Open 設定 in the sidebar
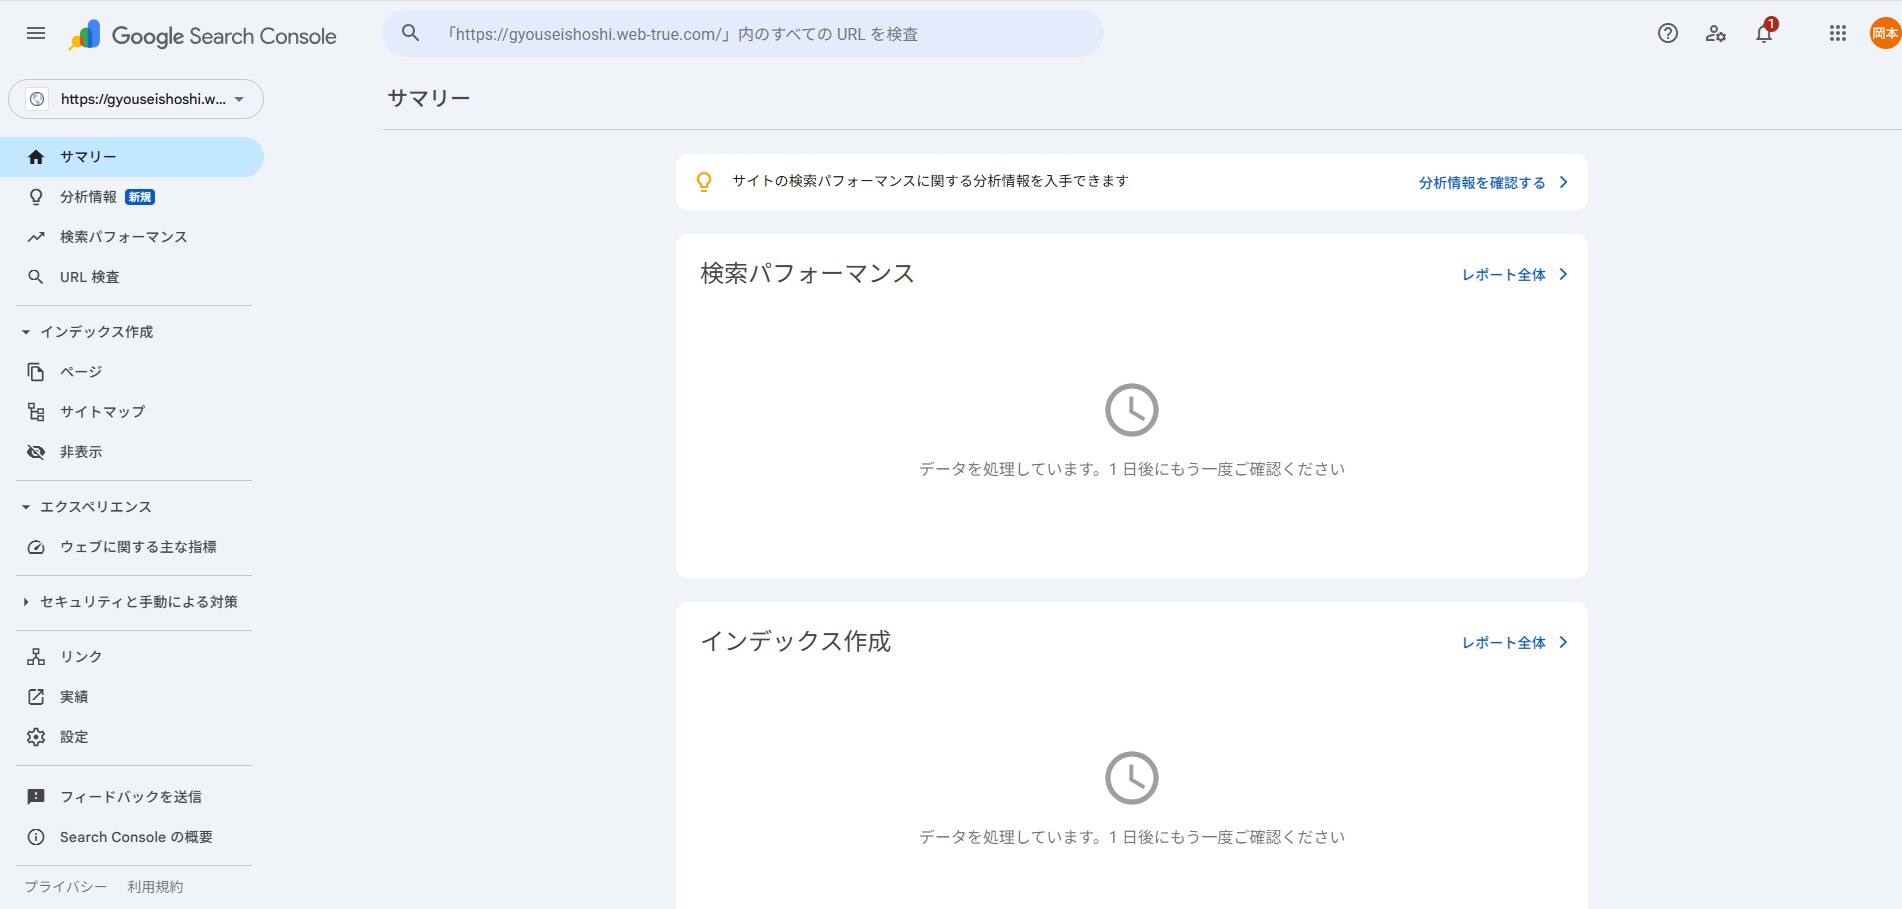Viewport: 1902px width, 909px height. pos(132,737)
